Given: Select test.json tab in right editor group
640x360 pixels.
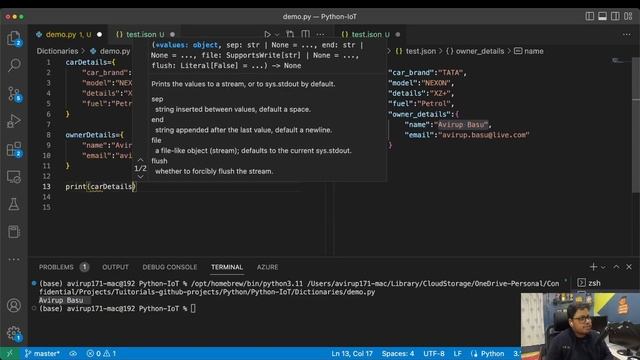Looking at the screenshot, I should point(370,35).
